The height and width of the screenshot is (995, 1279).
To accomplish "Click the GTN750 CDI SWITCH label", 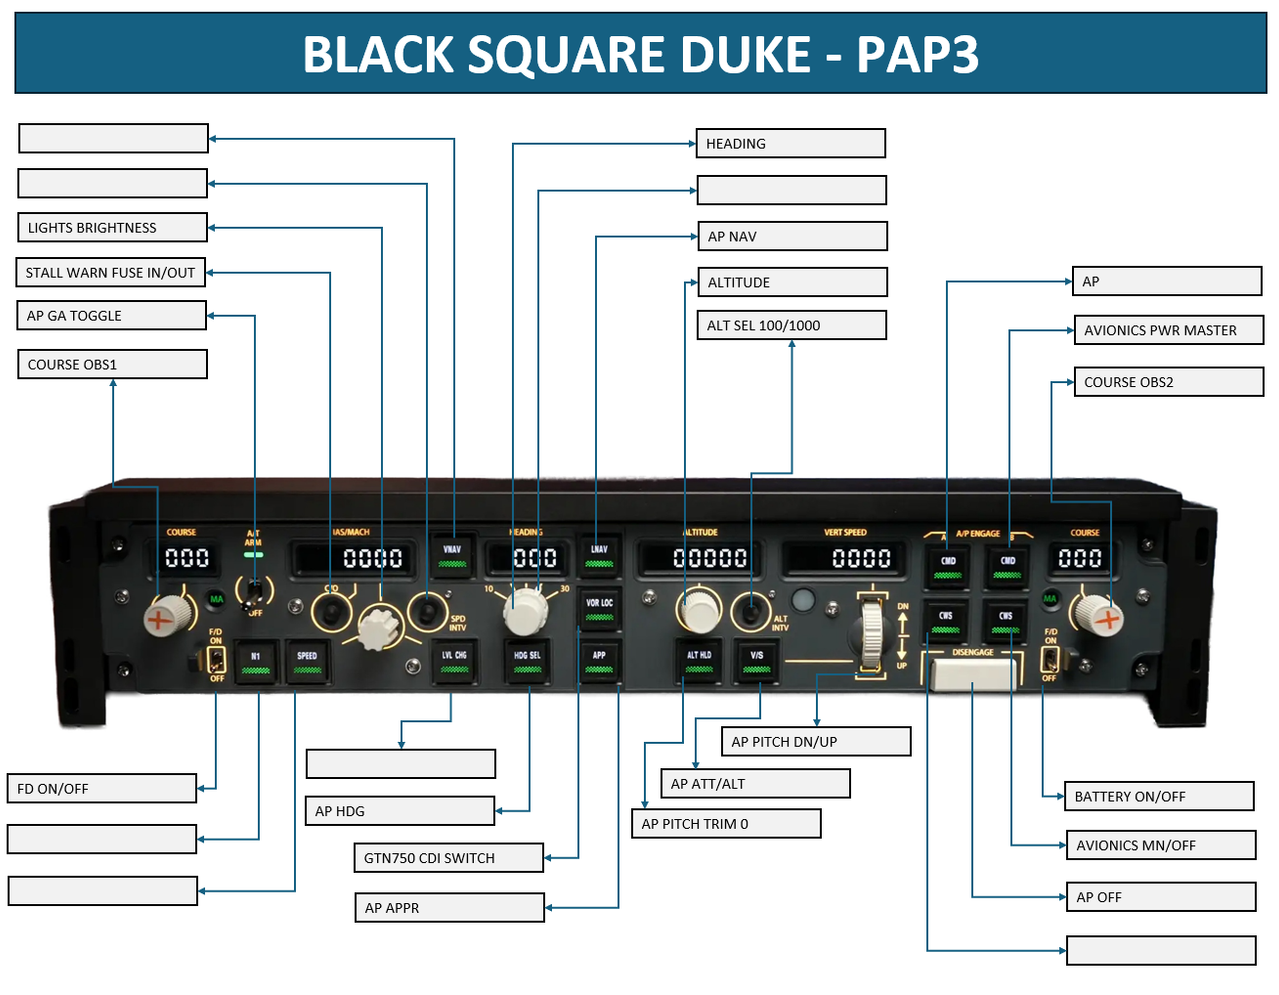I will [x=449, y=858].
